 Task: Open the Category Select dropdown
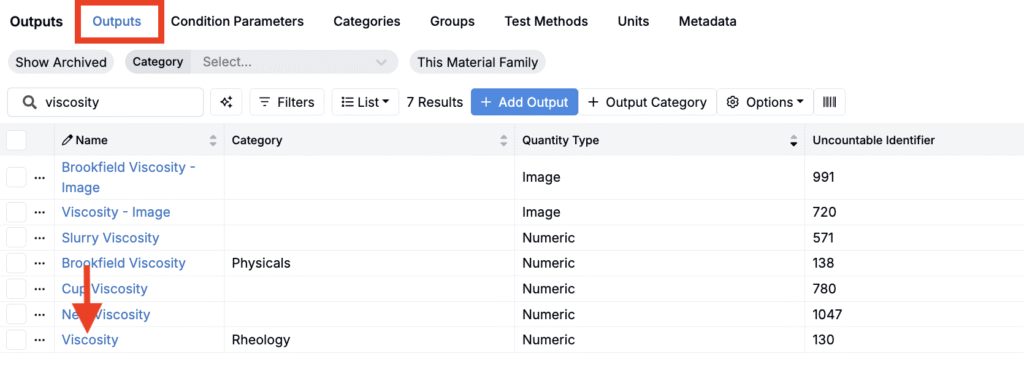coord(294,63)
